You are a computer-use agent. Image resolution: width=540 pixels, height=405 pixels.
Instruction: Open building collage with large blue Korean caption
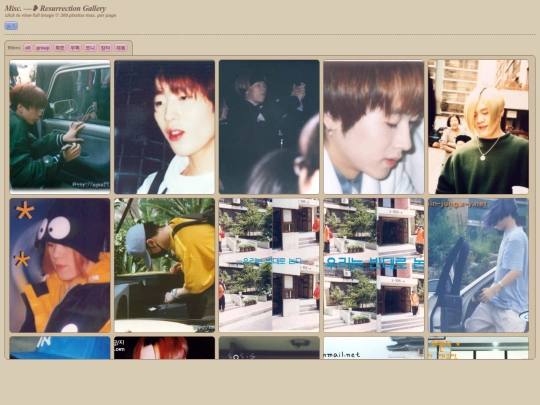point(374,265)
